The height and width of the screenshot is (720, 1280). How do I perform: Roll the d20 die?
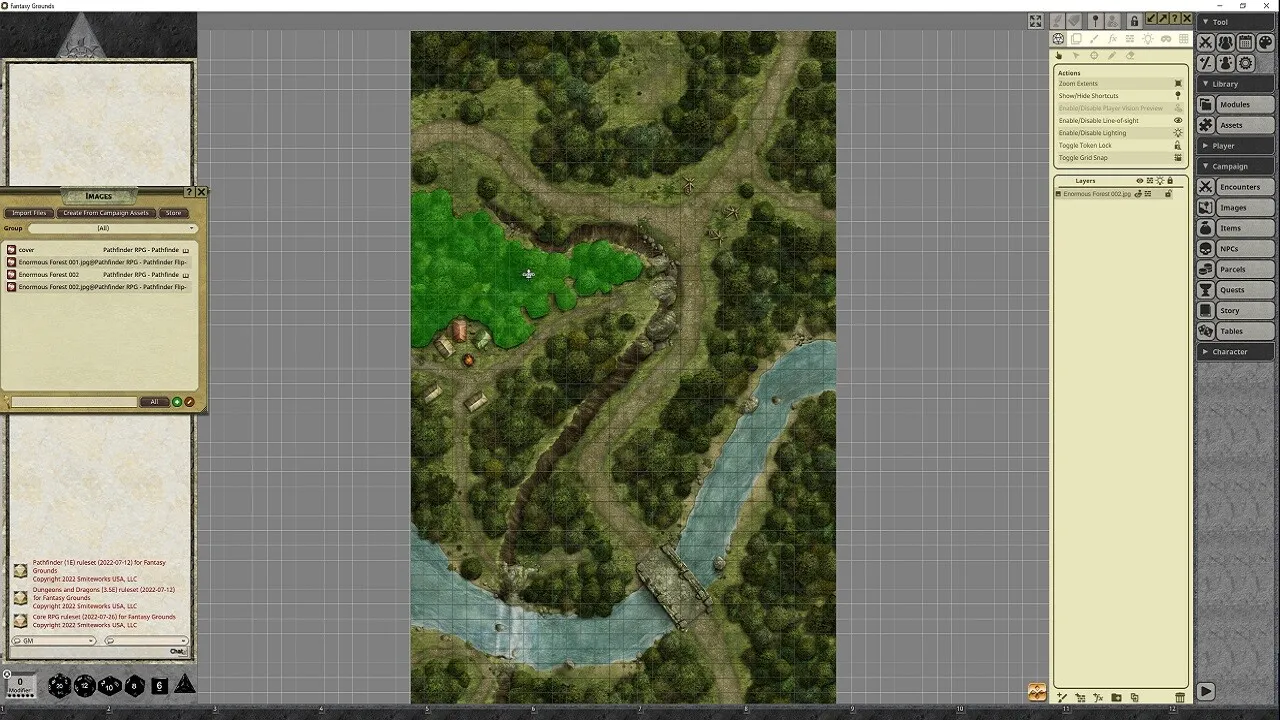pyautogui.click(x=60, y=685)
